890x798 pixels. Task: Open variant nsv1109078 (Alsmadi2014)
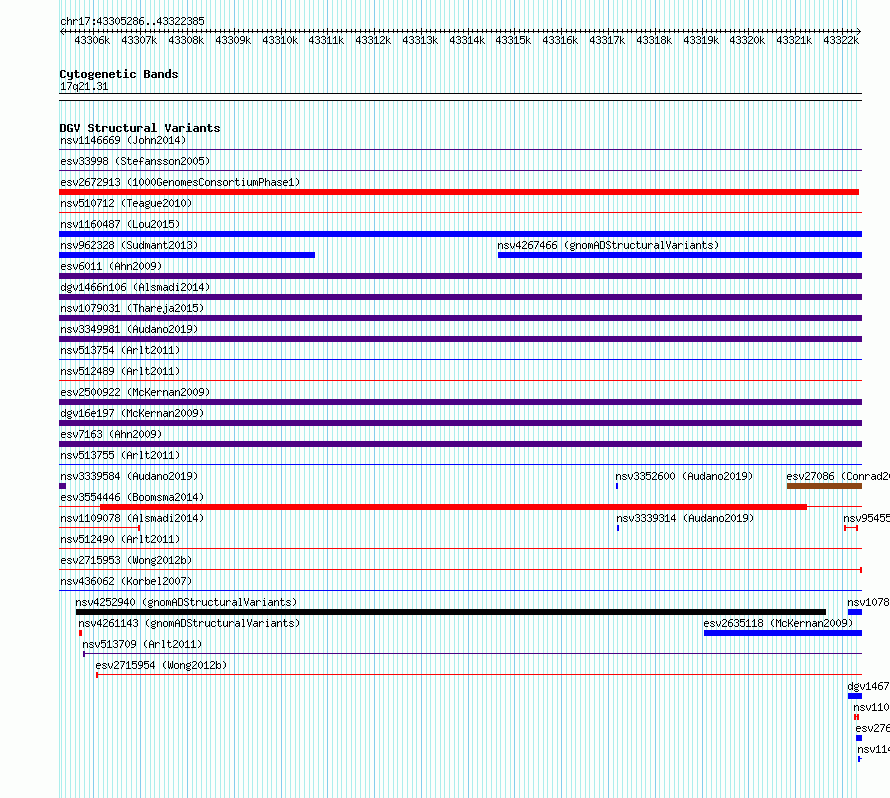tap(132, 518)
